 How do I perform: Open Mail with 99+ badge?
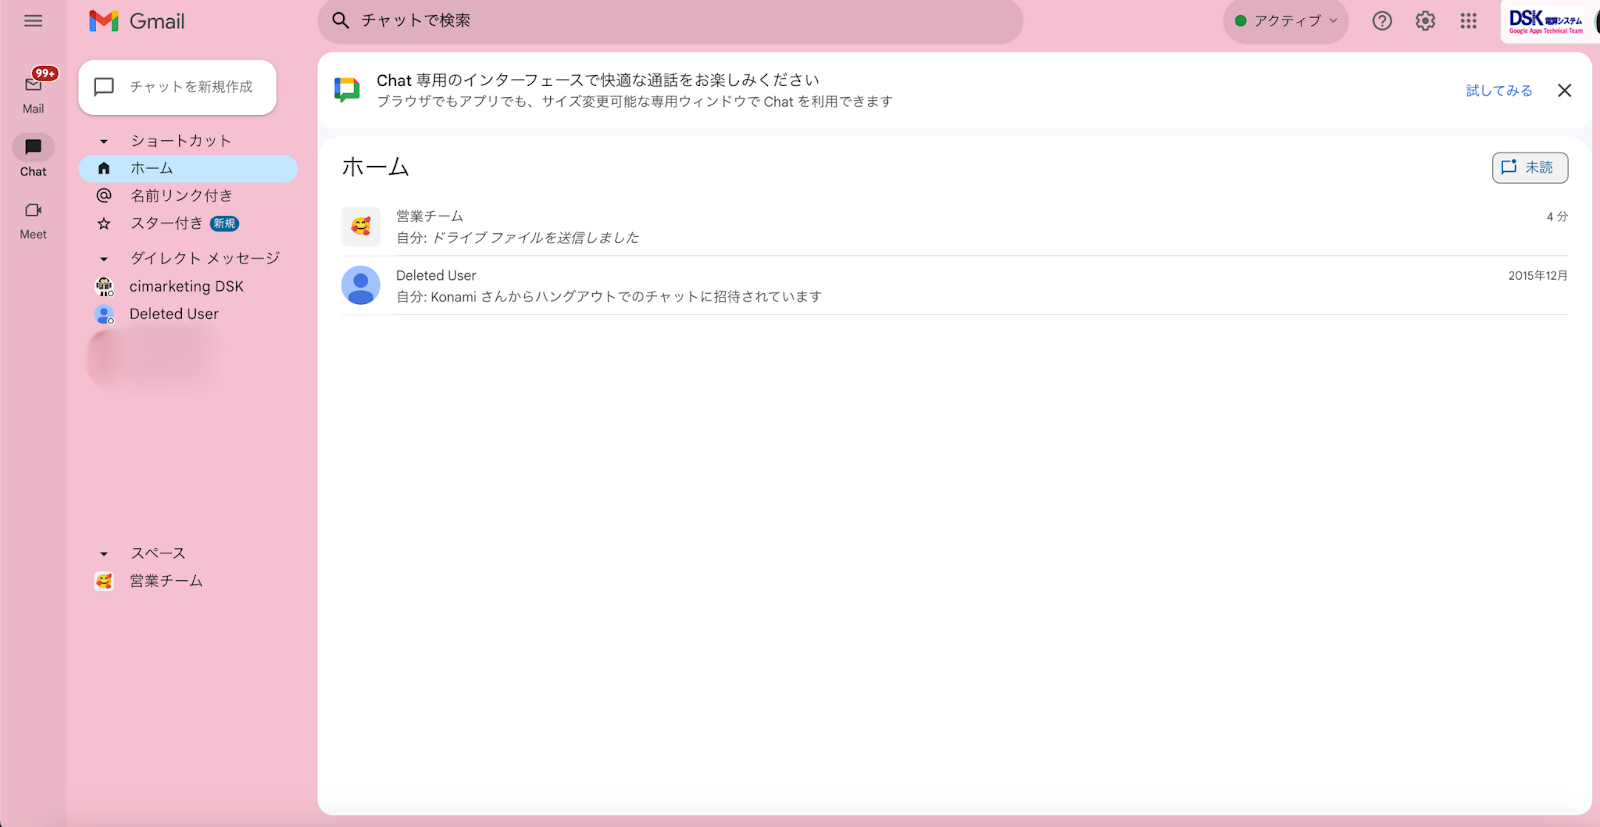tap(33, 91)
